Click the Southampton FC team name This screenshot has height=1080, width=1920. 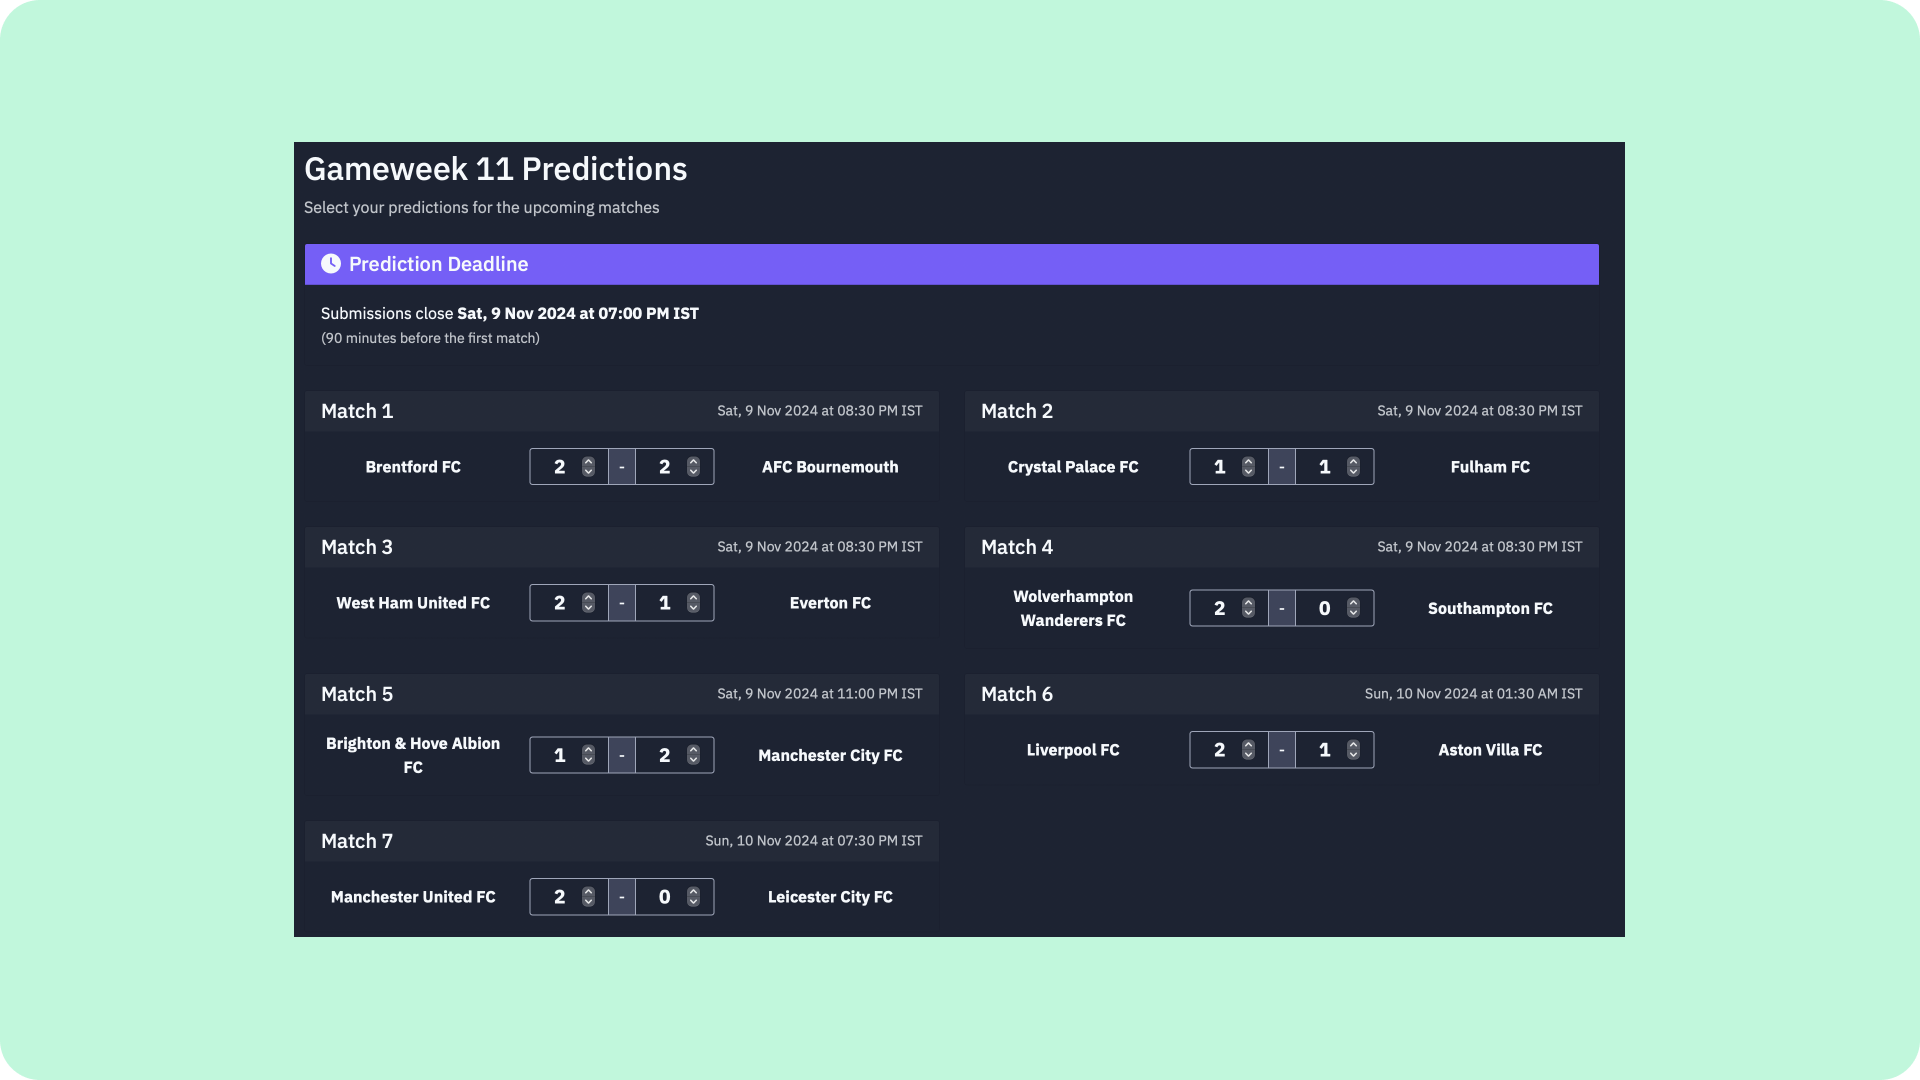point(1490,608)
